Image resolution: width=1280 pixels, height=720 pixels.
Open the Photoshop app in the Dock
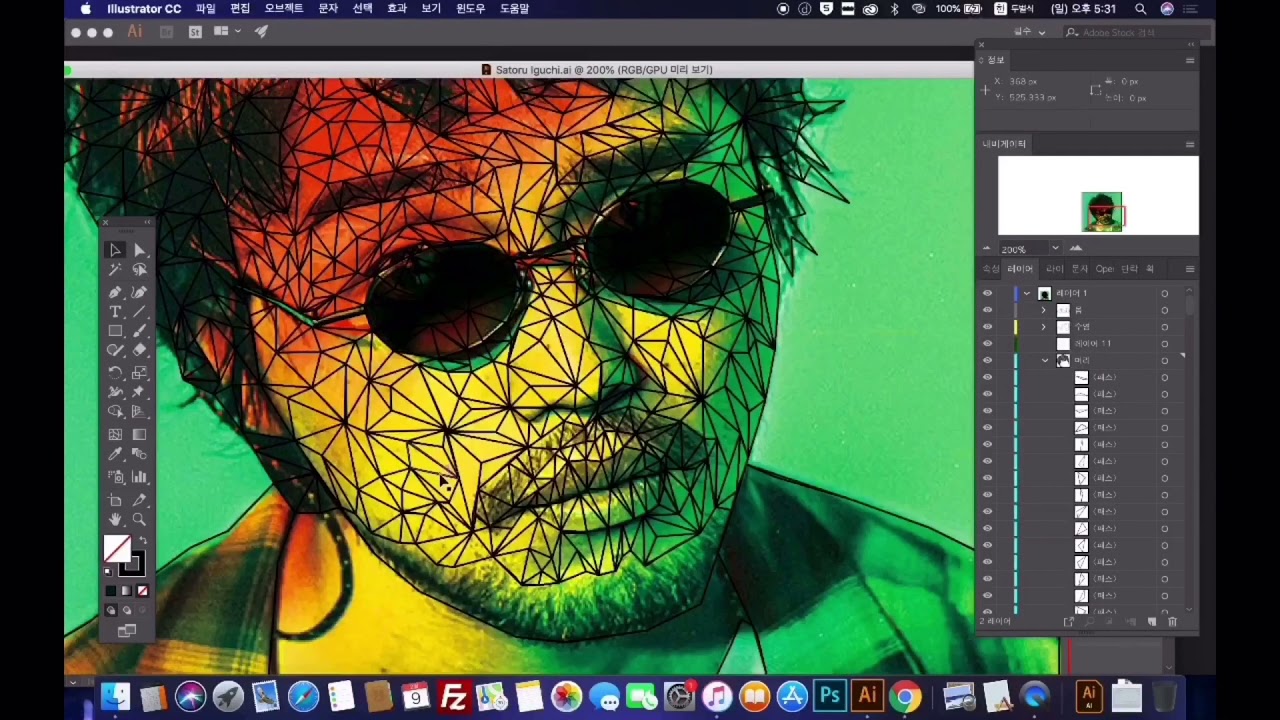coord(829,696)
